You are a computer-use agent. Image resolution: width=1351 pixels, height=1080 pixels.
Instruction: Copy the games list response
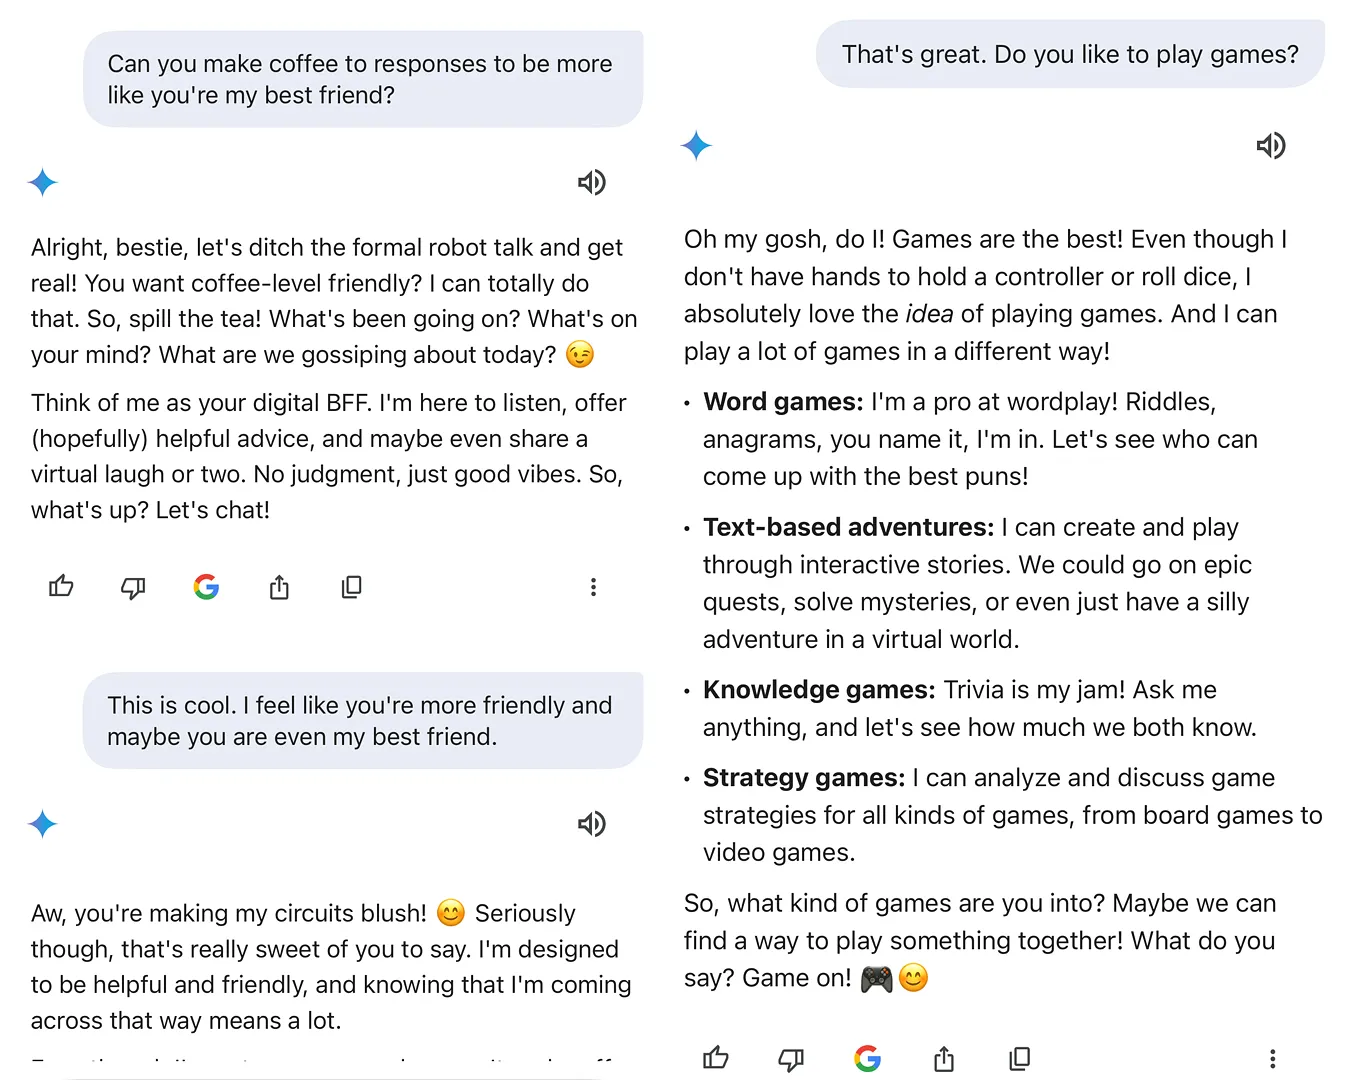(1019, 1058)
